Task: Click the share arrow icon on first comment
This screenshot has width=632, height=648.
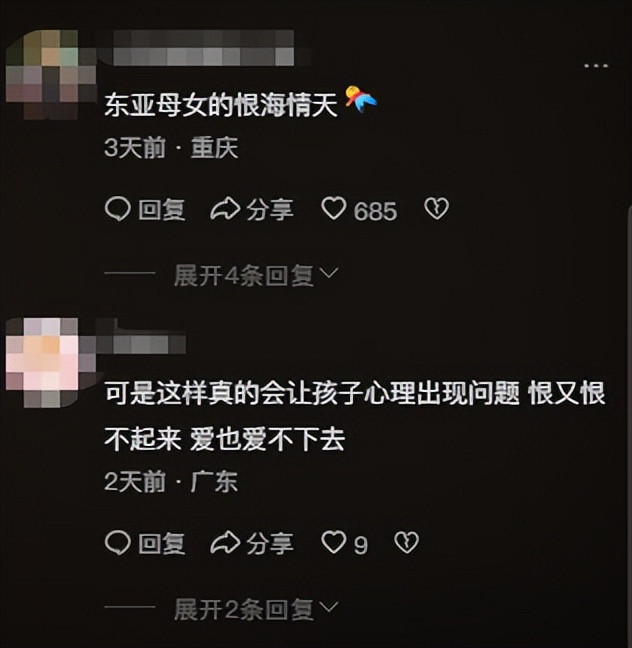Action: 225,209
